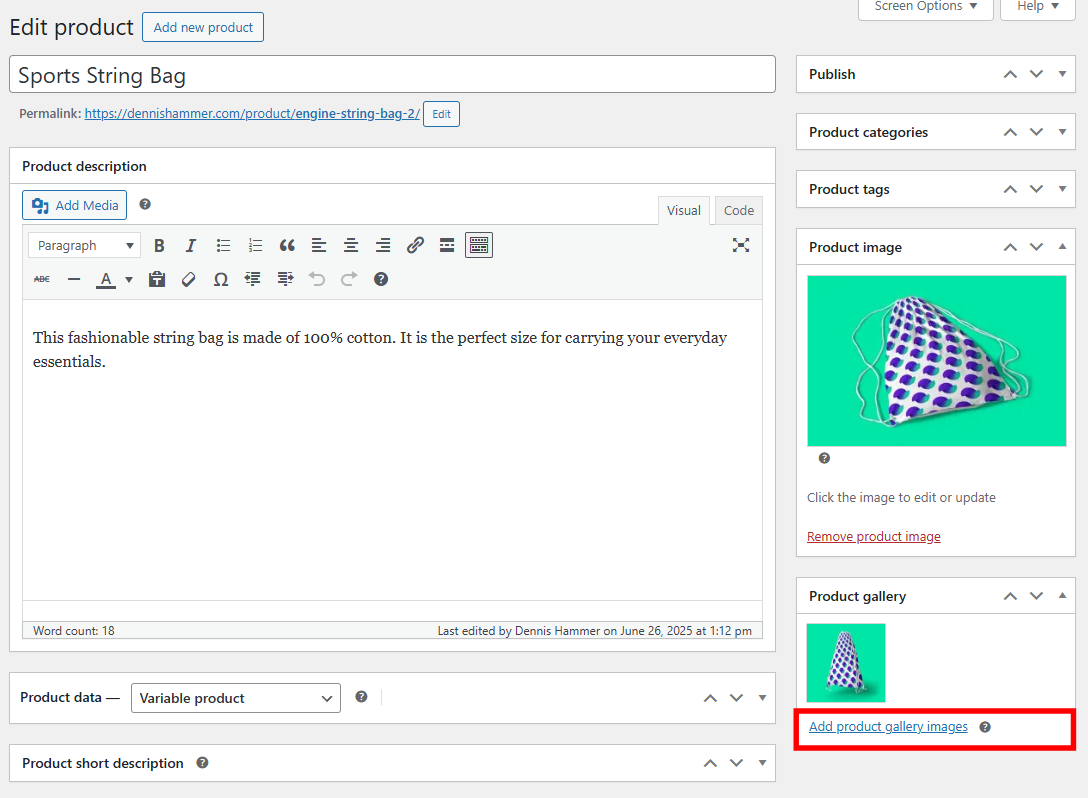Apply italic formatting

(x=191, y=245)
